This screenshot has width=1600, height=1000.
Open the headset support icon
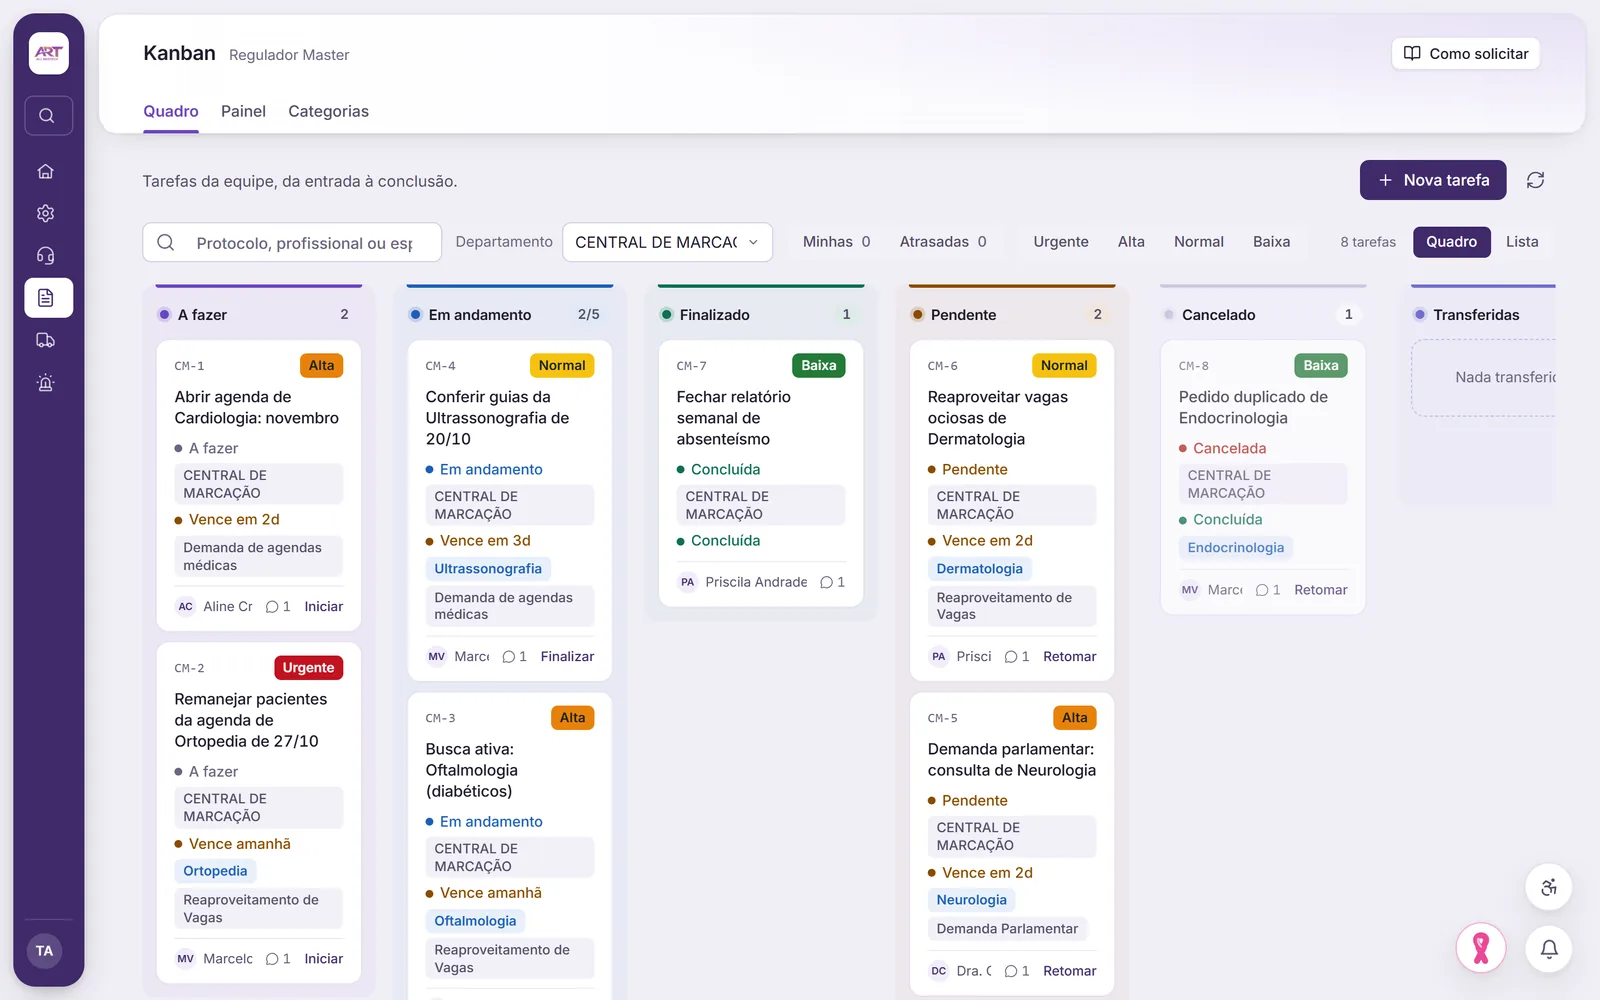coord(46,255)
